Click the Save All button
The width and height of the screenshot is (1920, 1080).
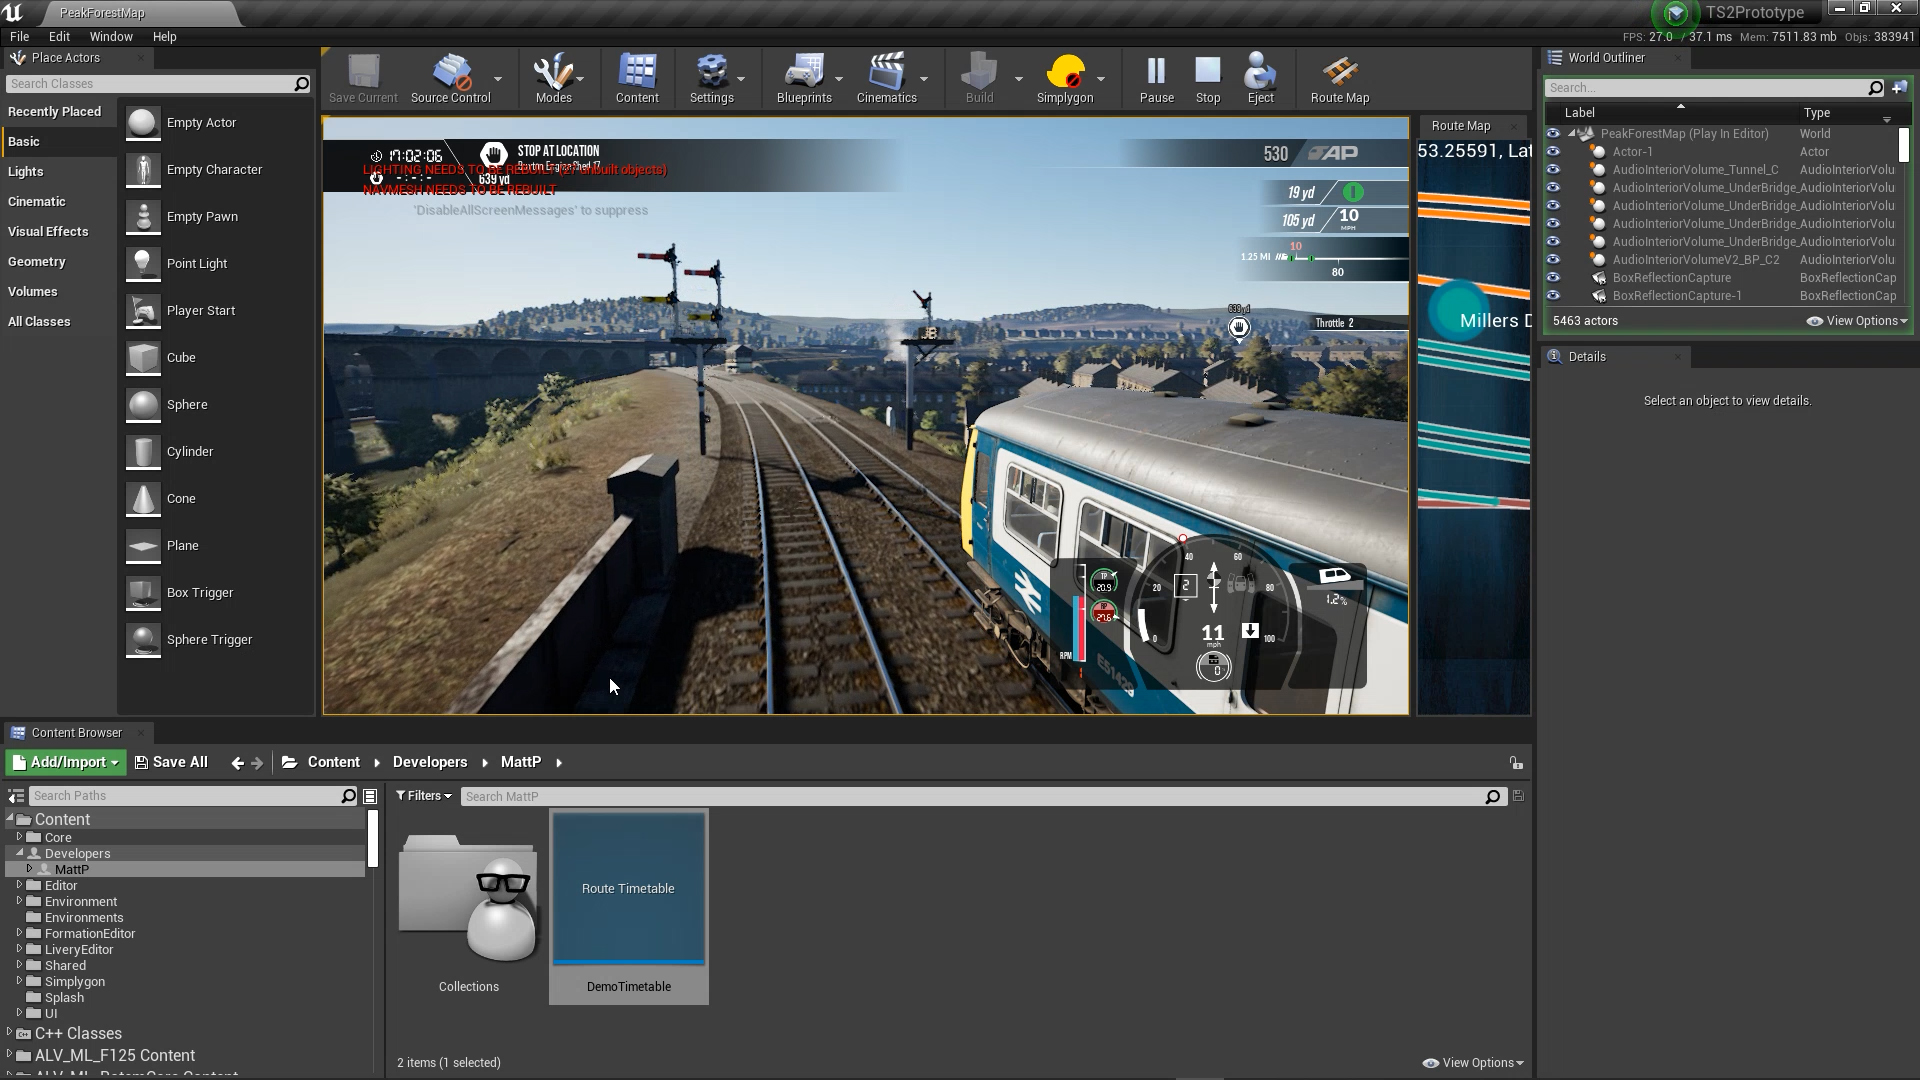[x=171, y=762]
